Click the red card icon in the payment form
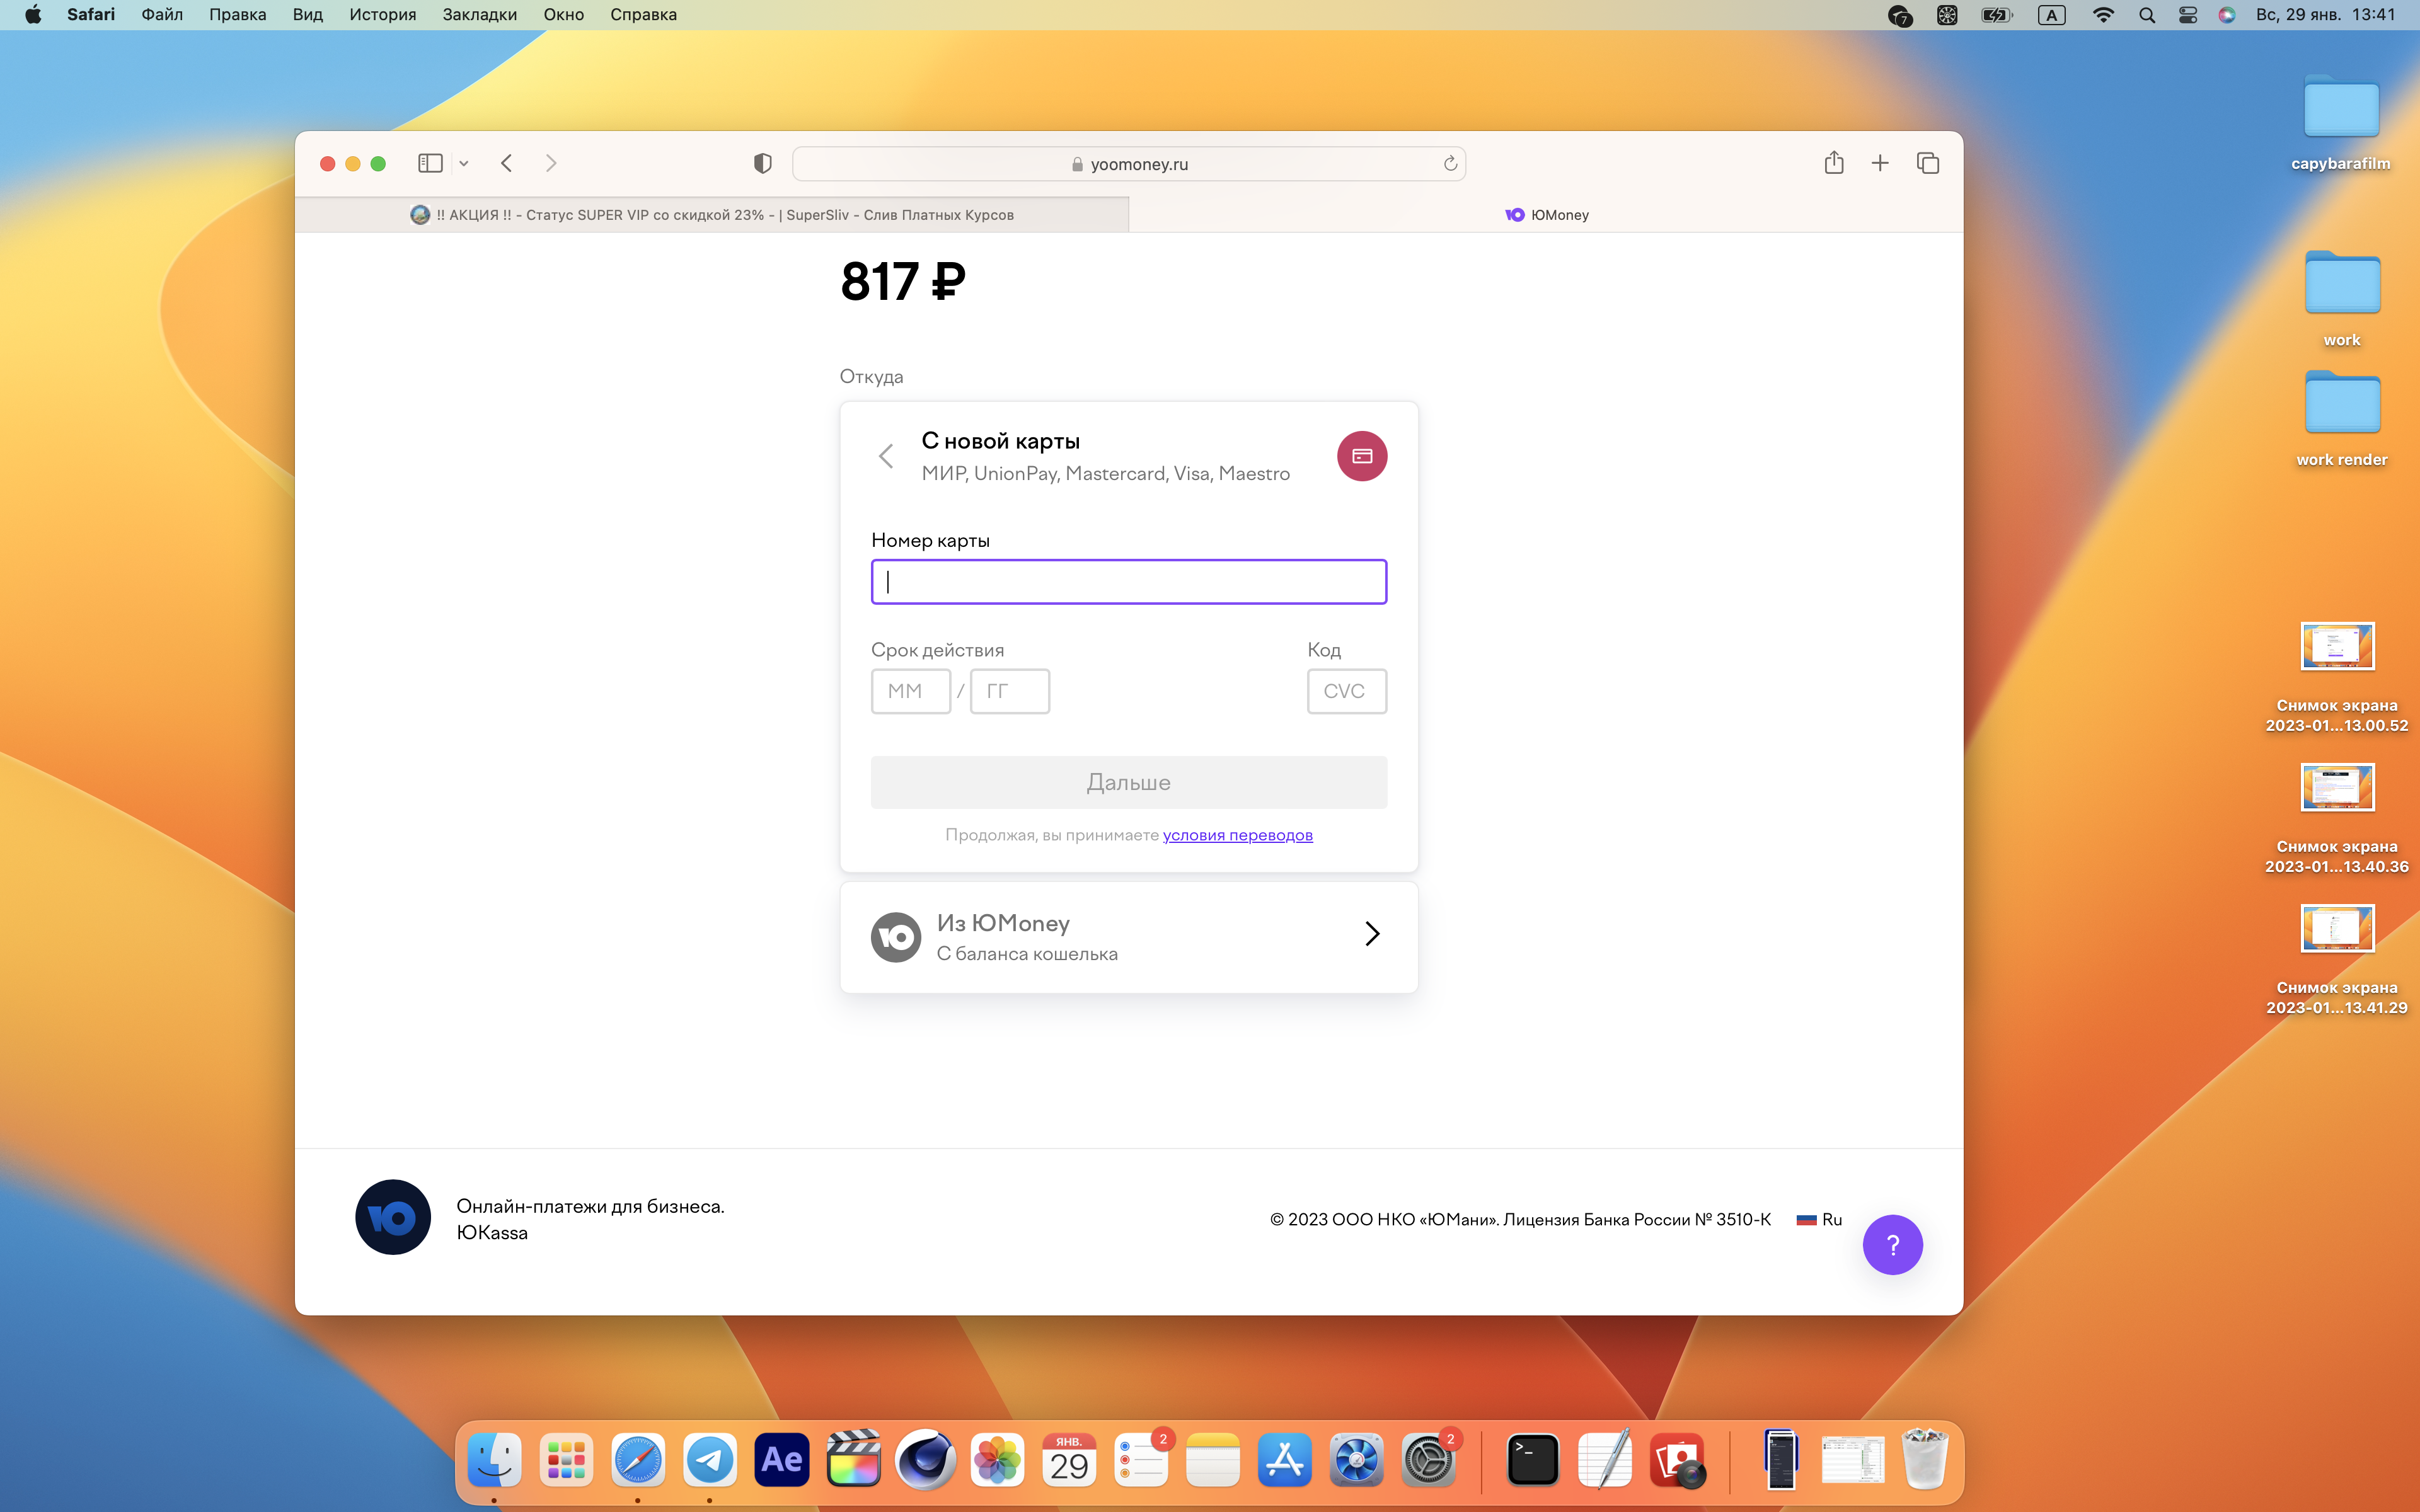This screenshot has width=2420, height=1512. [x=1362, y=456]
